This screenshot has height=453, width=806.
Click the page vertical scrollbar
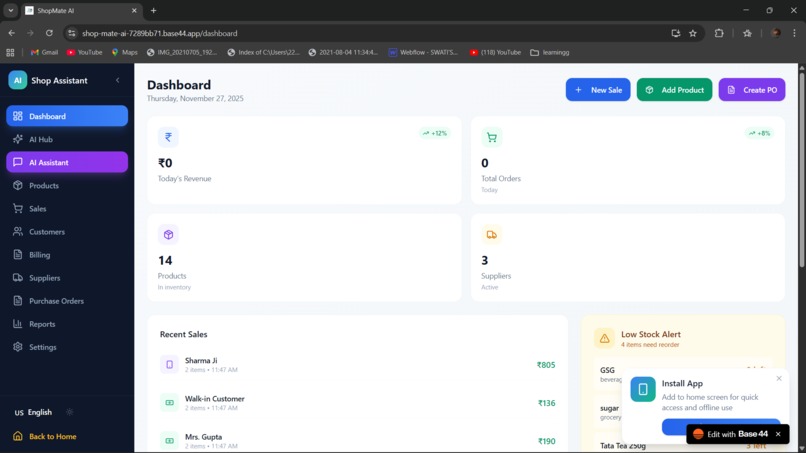click(801, 170)
